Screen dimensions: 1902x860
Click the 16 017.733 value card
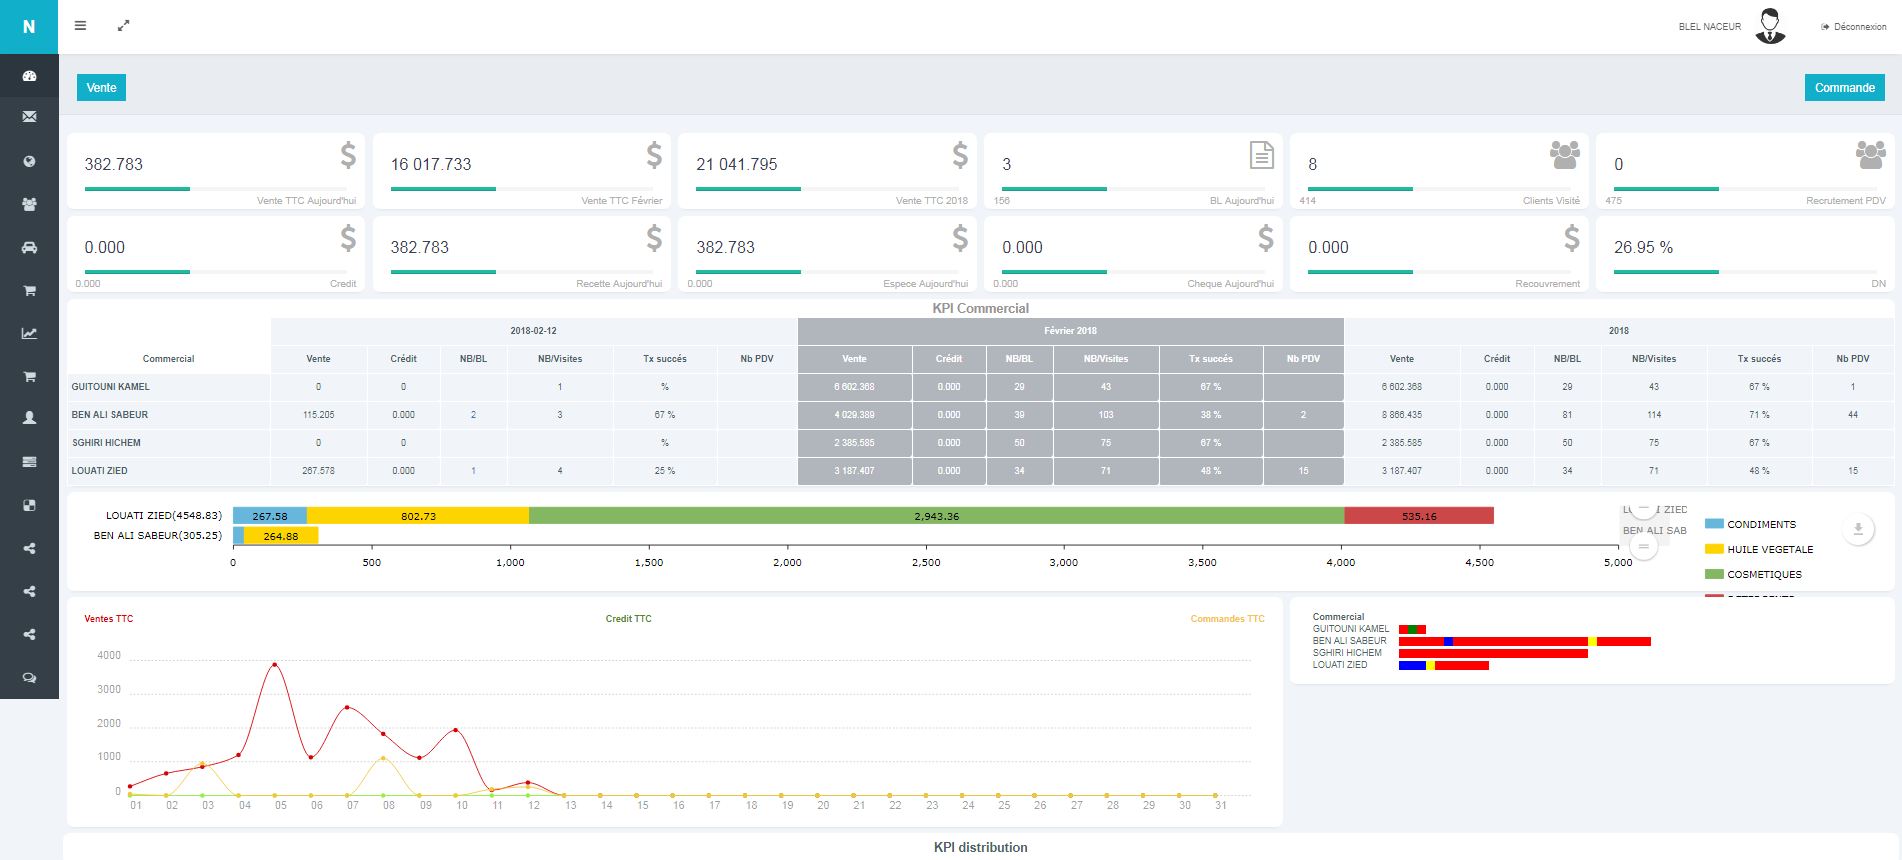click(521, 171)
